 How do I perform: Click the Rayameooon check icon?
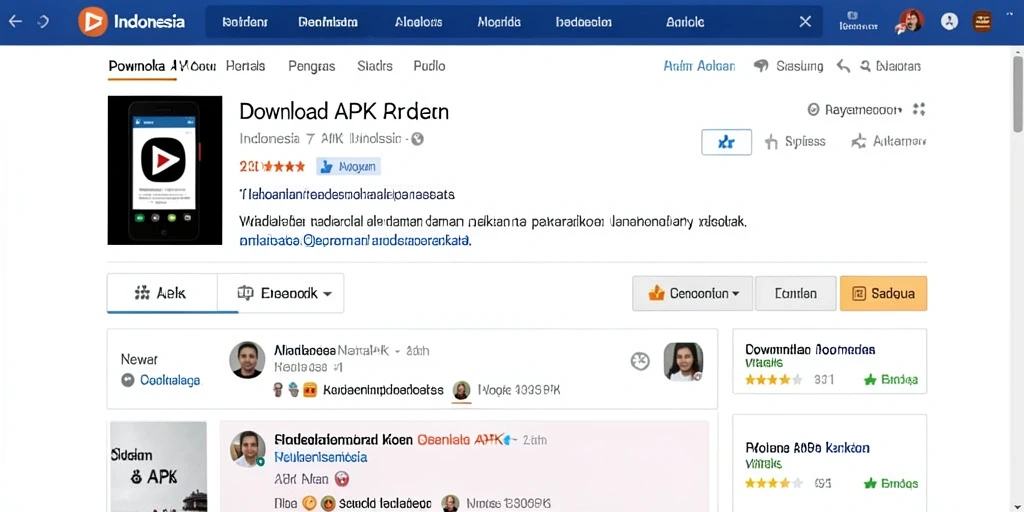(813, 110)
